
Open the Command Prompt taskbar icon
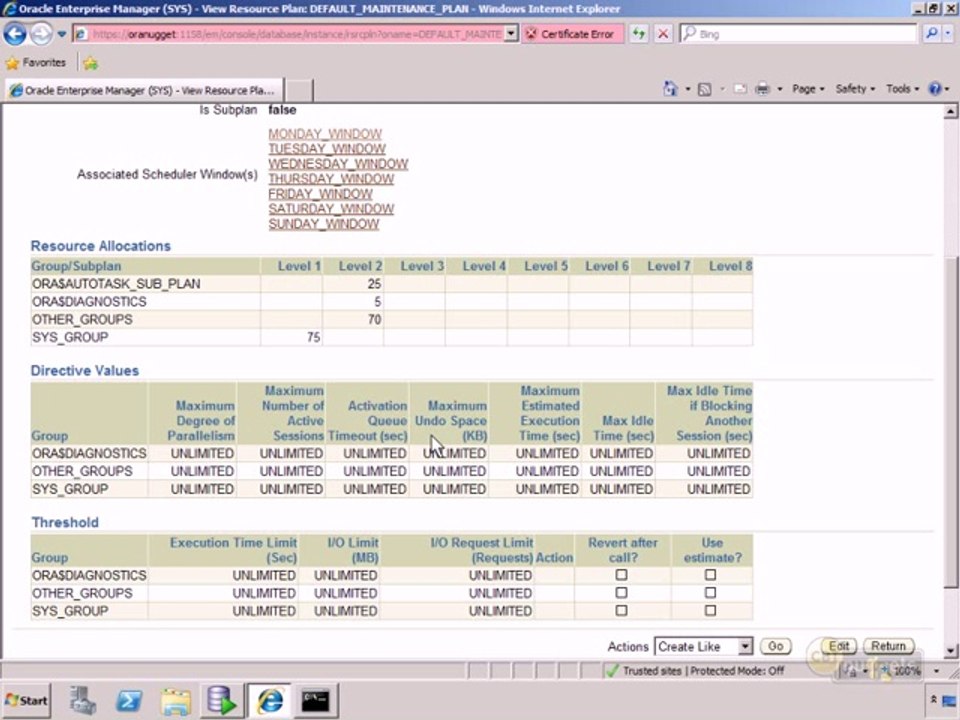coord(315,701)
